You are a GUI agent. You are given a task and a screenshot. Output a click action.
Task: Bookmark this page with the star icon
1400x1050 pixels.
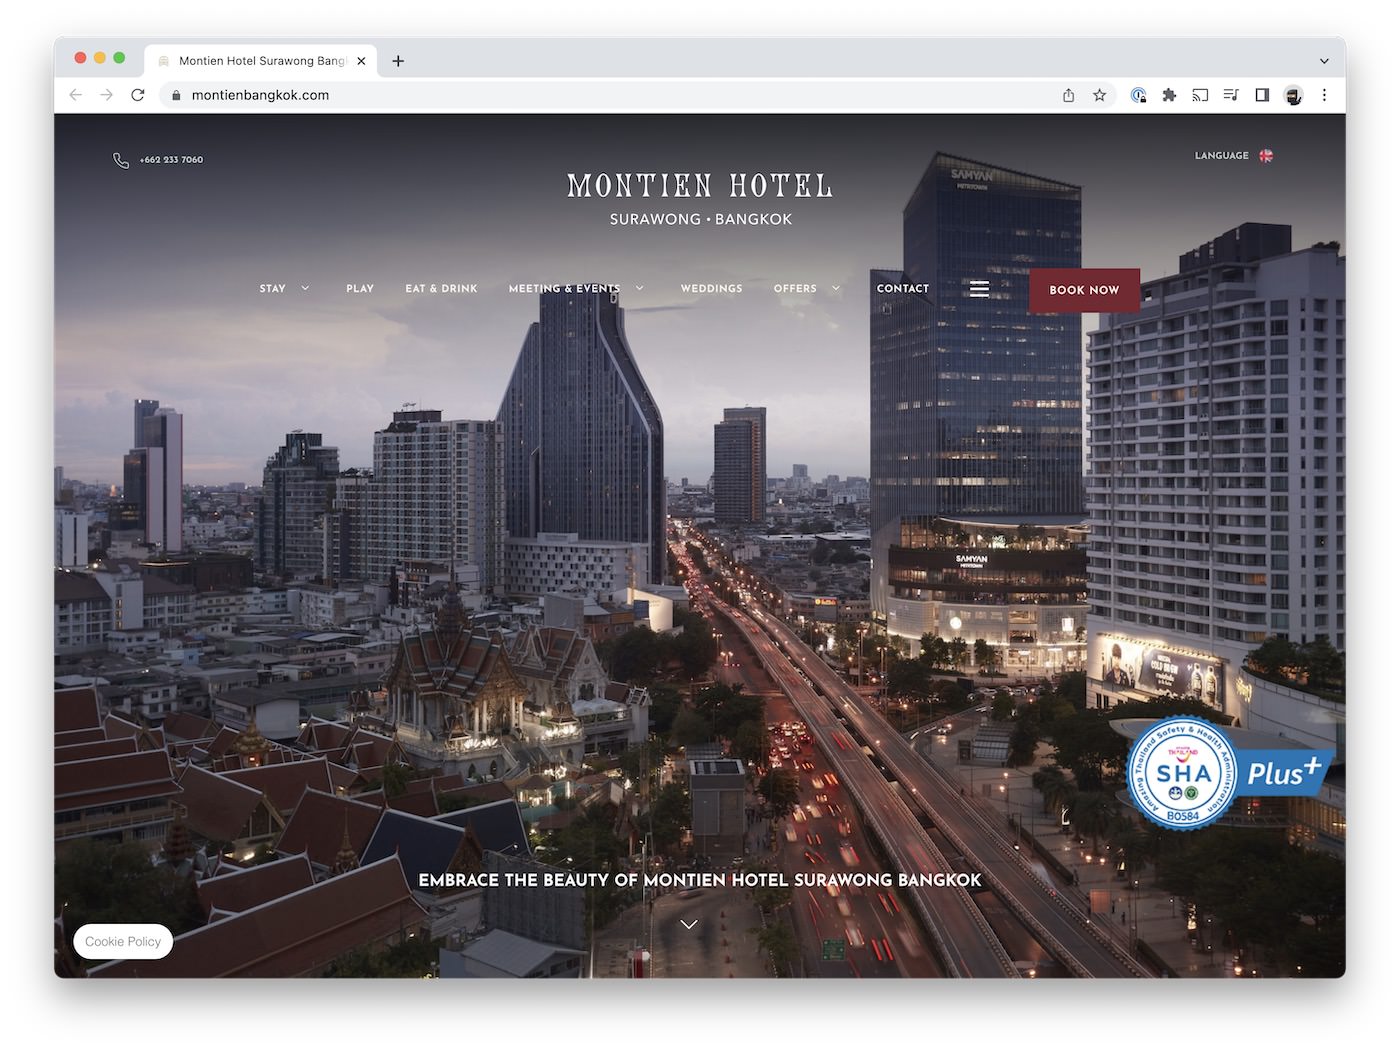pos(1099,95)
